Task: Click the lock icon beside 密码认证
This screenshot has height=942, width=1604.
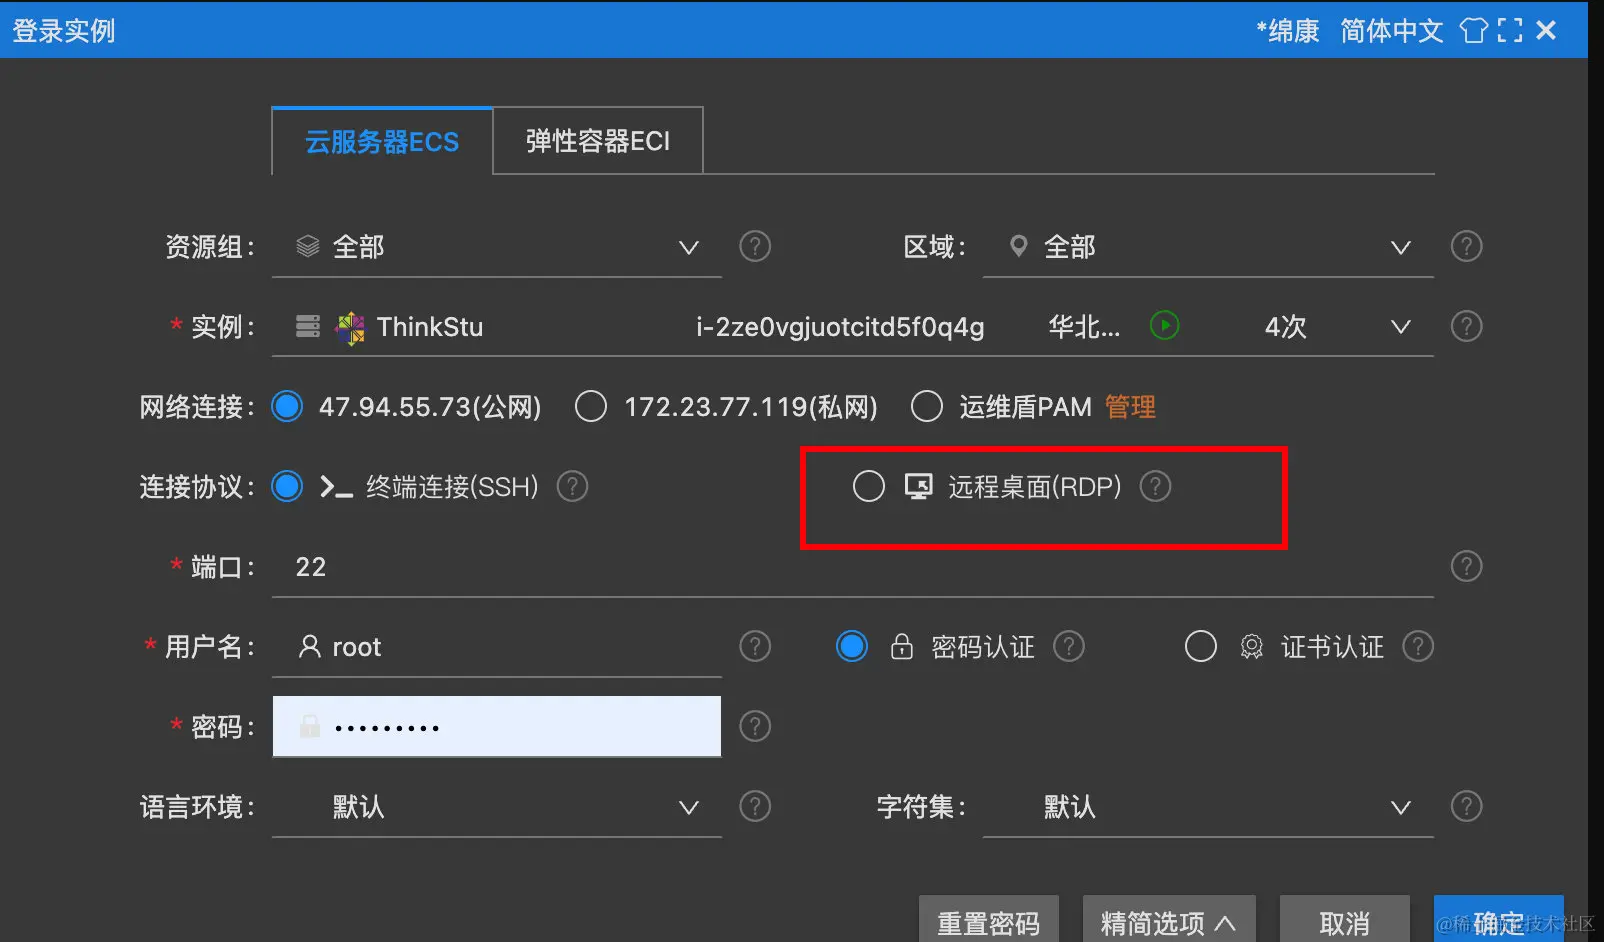Action: click(902, 646)
